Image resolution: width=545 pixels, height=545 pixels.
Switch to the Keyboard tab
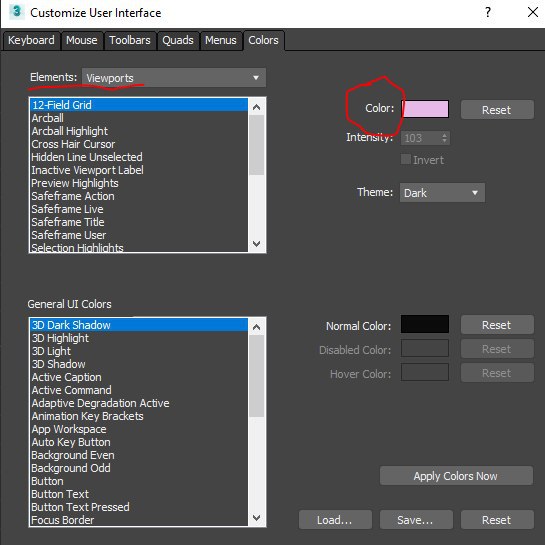tap(31, 40)
